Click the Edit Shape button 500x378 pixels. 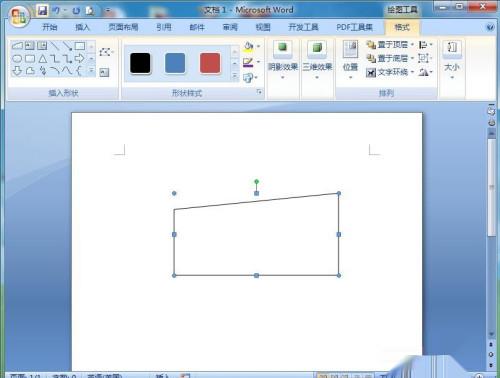pyautogui.click(x=106, y=52)
